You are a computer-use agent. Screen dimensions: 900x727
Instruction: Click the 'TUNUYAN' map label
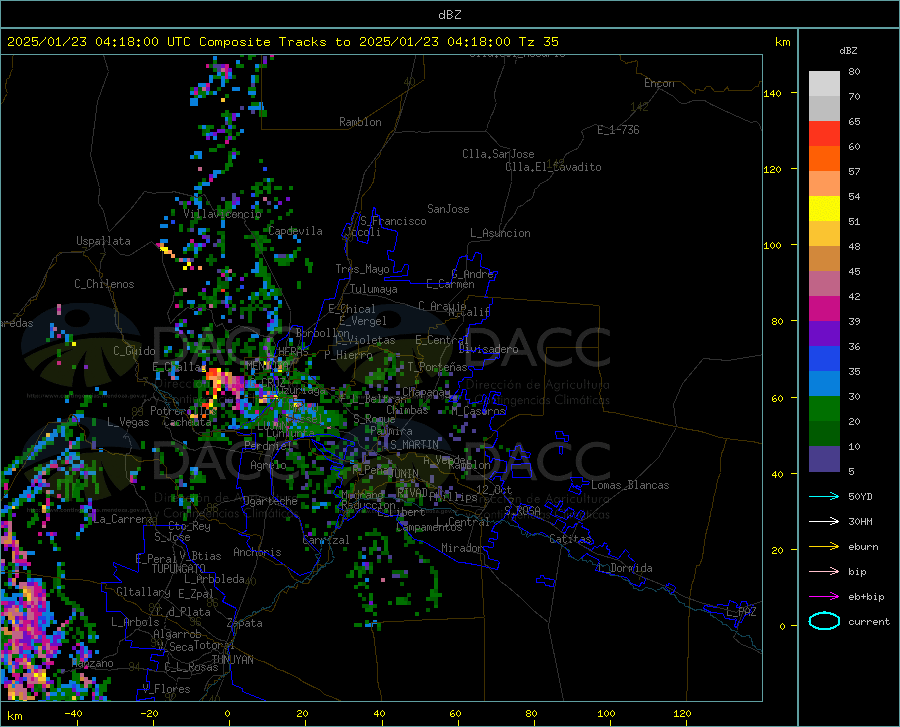tap(232, 660)
